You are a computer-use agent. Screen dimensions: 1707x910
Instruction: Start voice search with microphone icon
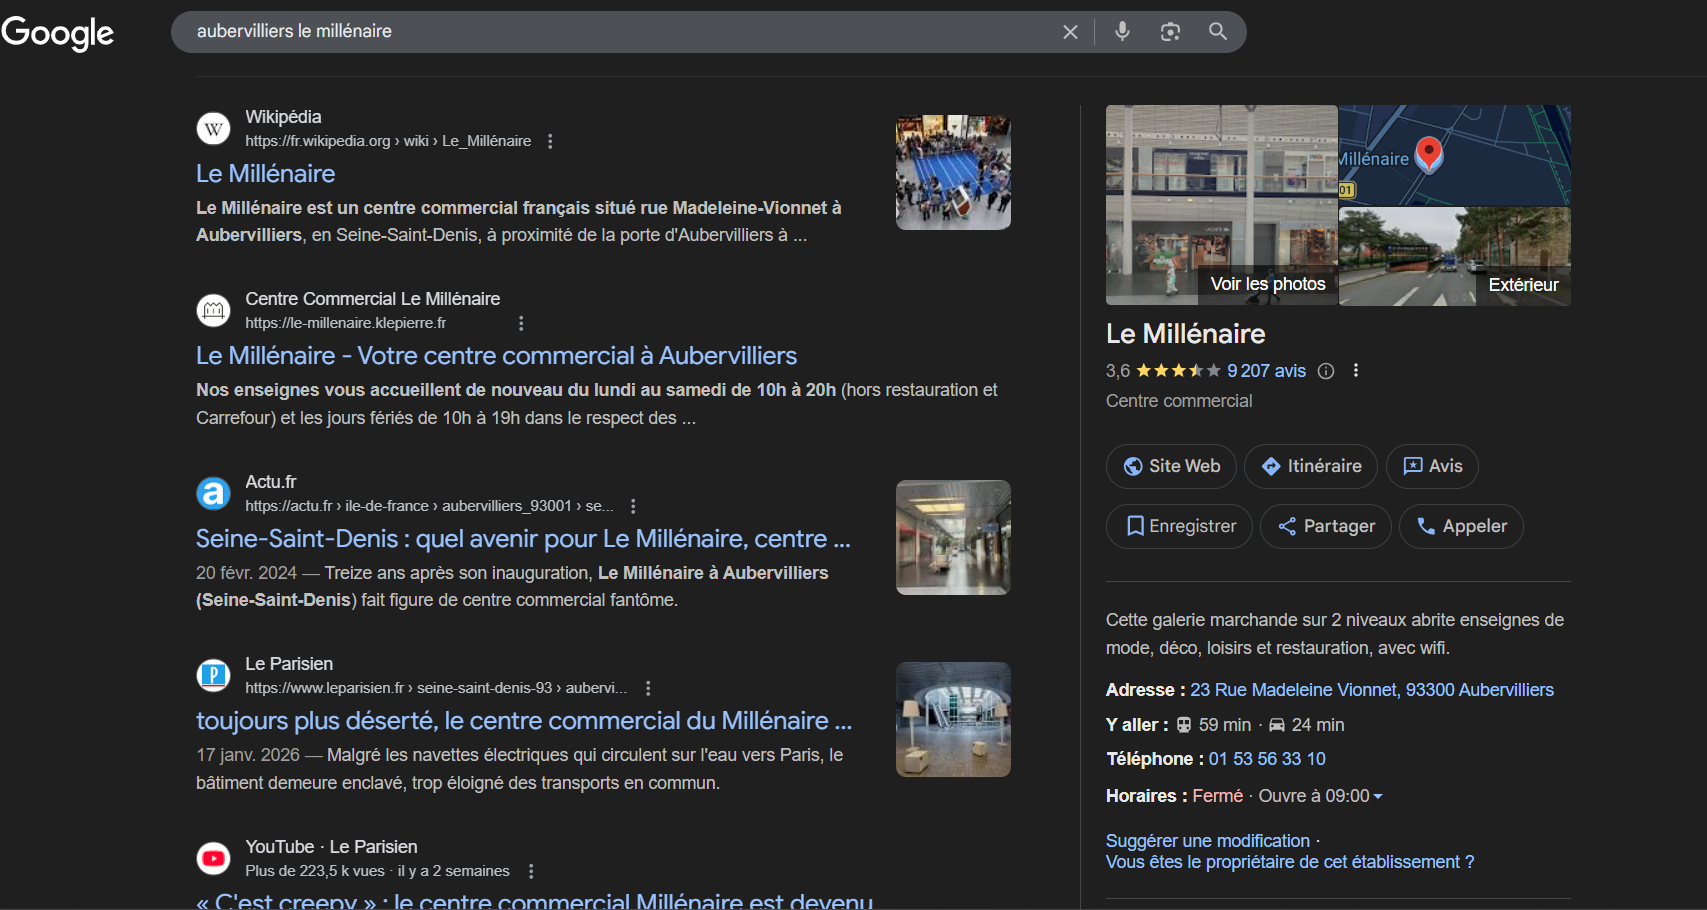point(1122,32)
